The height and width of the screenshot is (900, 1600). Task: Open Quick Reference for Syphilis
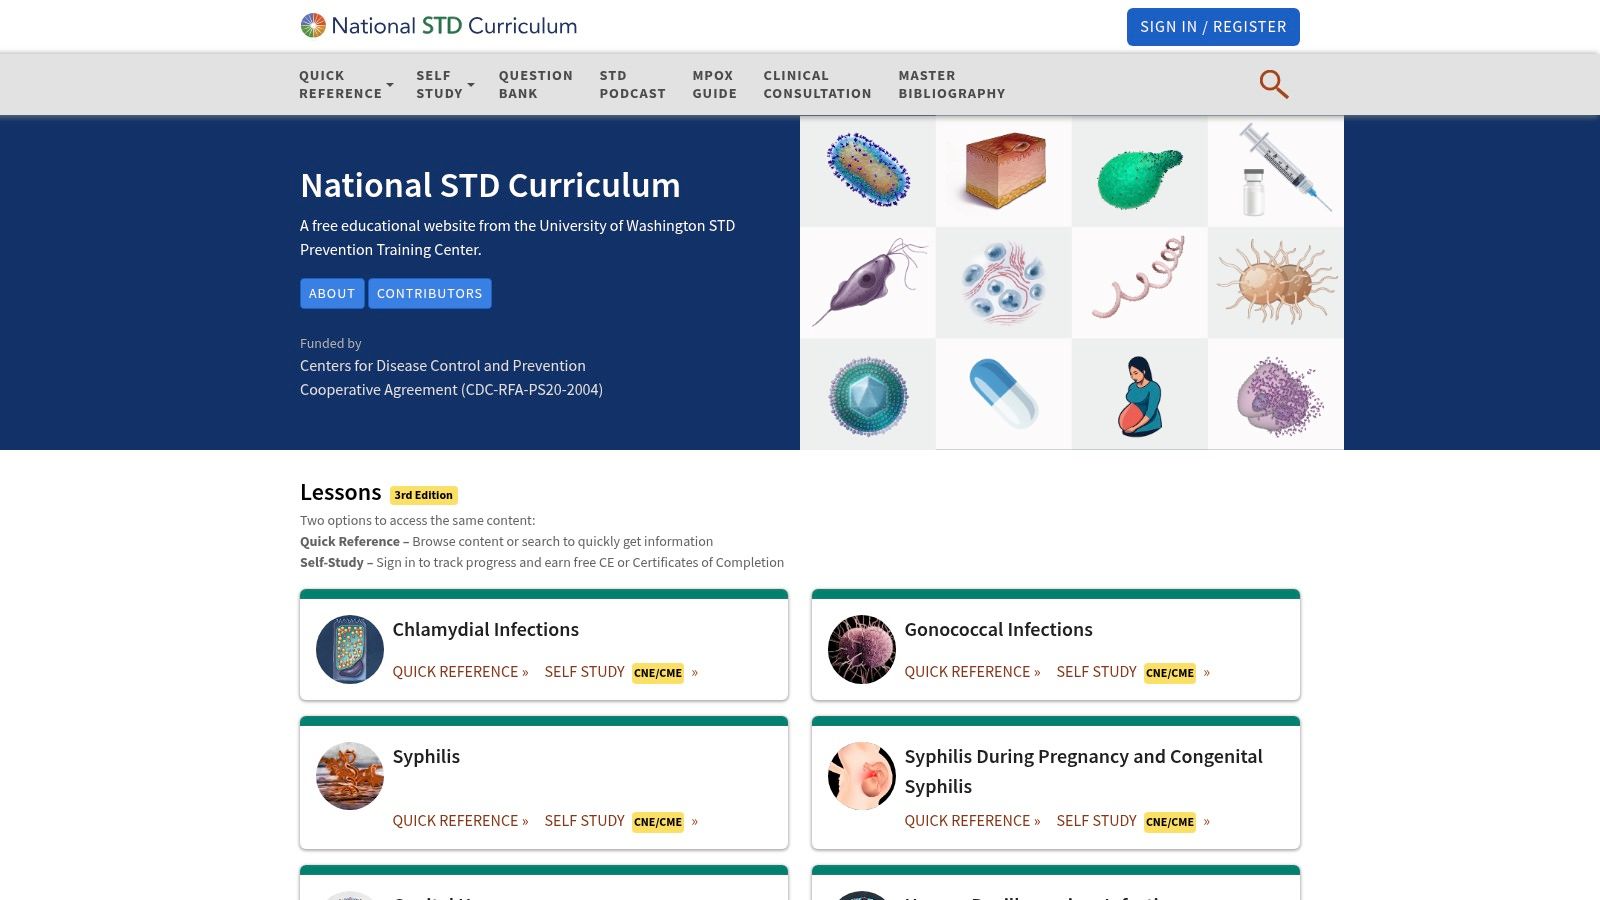(460, 821)
